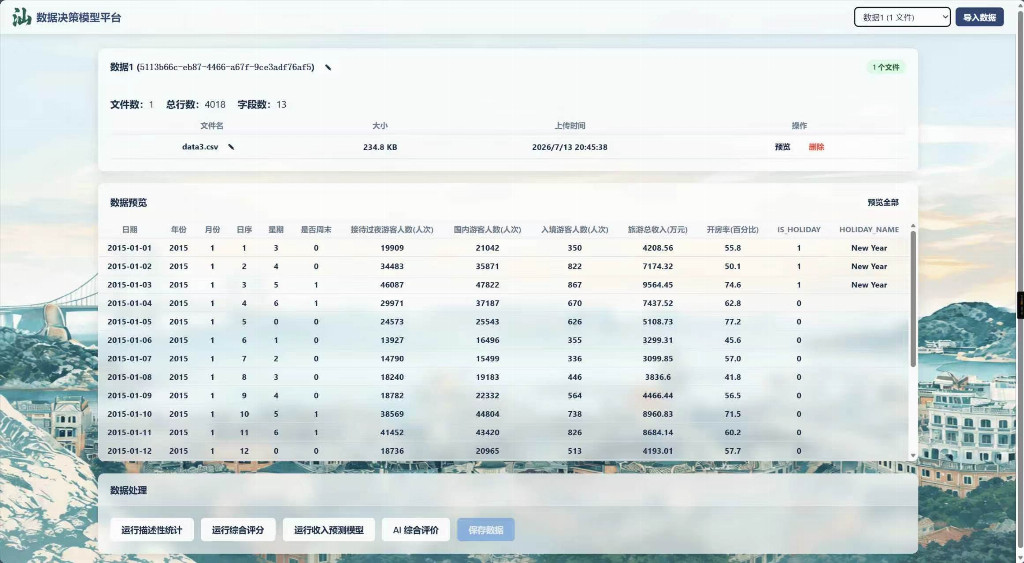
Task: Click domestic visitors value 44804
Action: 487,414
